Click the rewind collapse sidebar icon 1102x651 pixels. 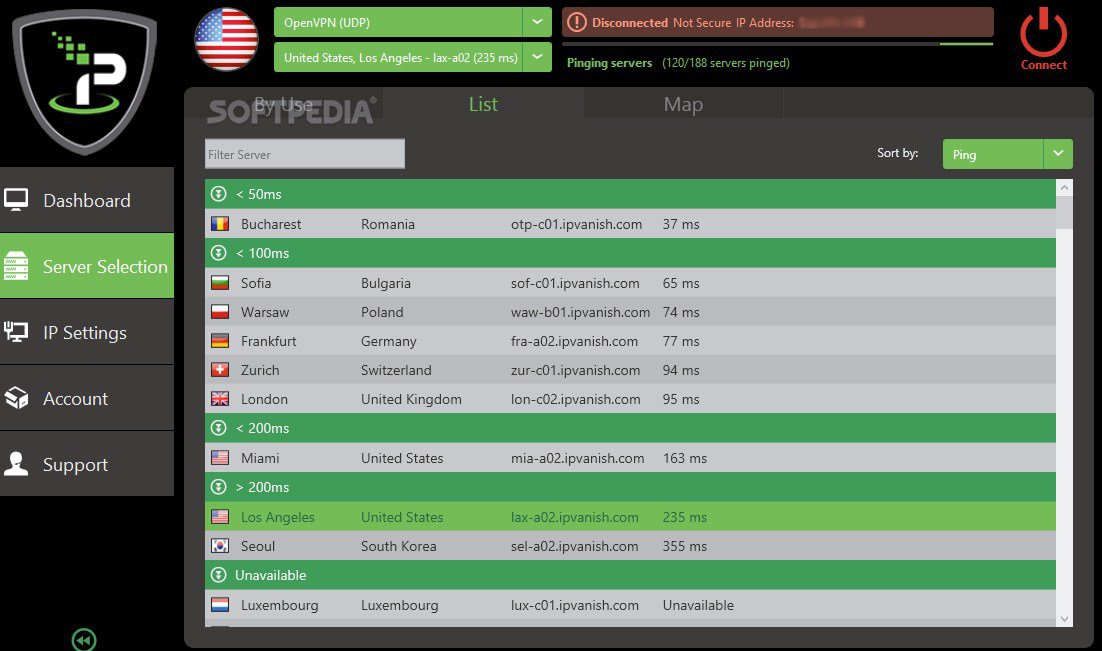click(x=84, y=640)
